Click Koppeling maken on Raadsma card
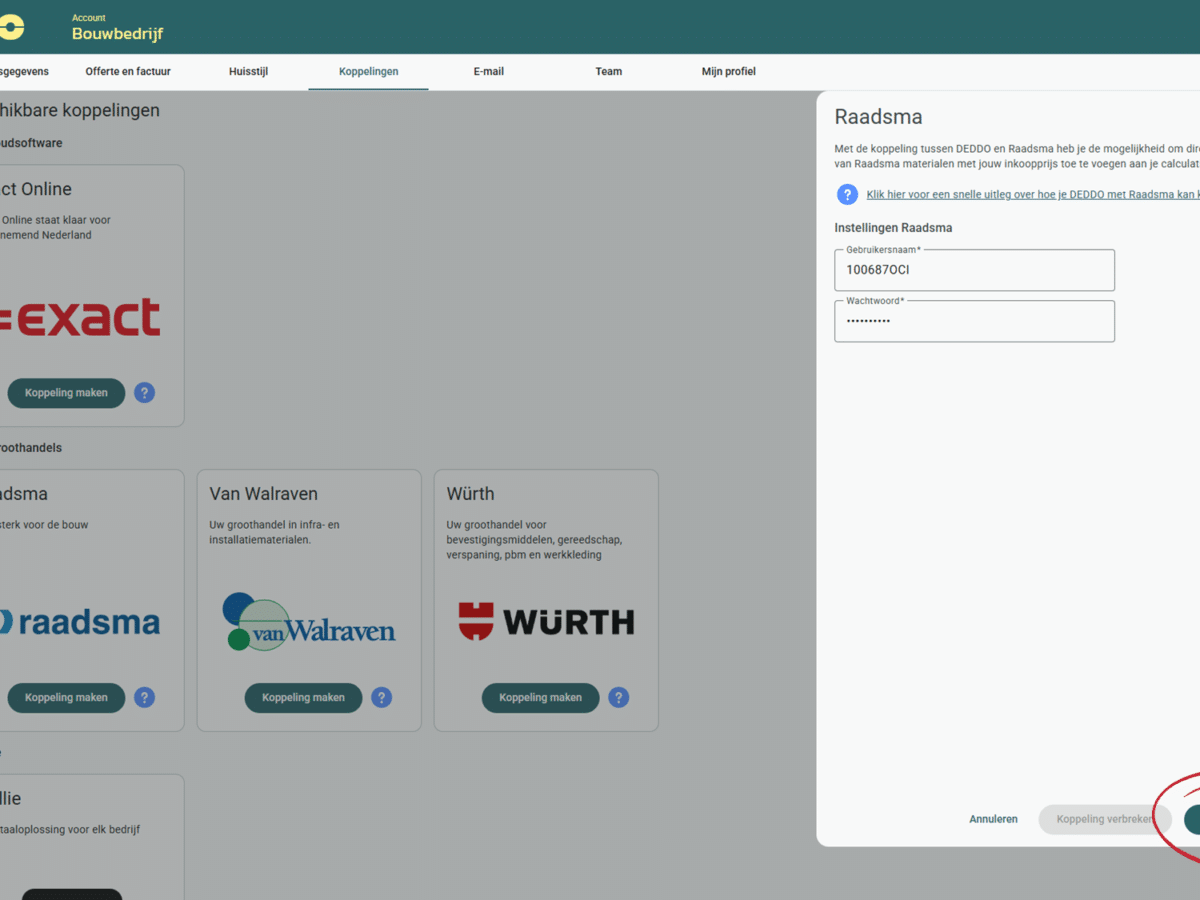Image resolution: width=1200 pixels, height=900 pixels. click(x=66, y=698)
